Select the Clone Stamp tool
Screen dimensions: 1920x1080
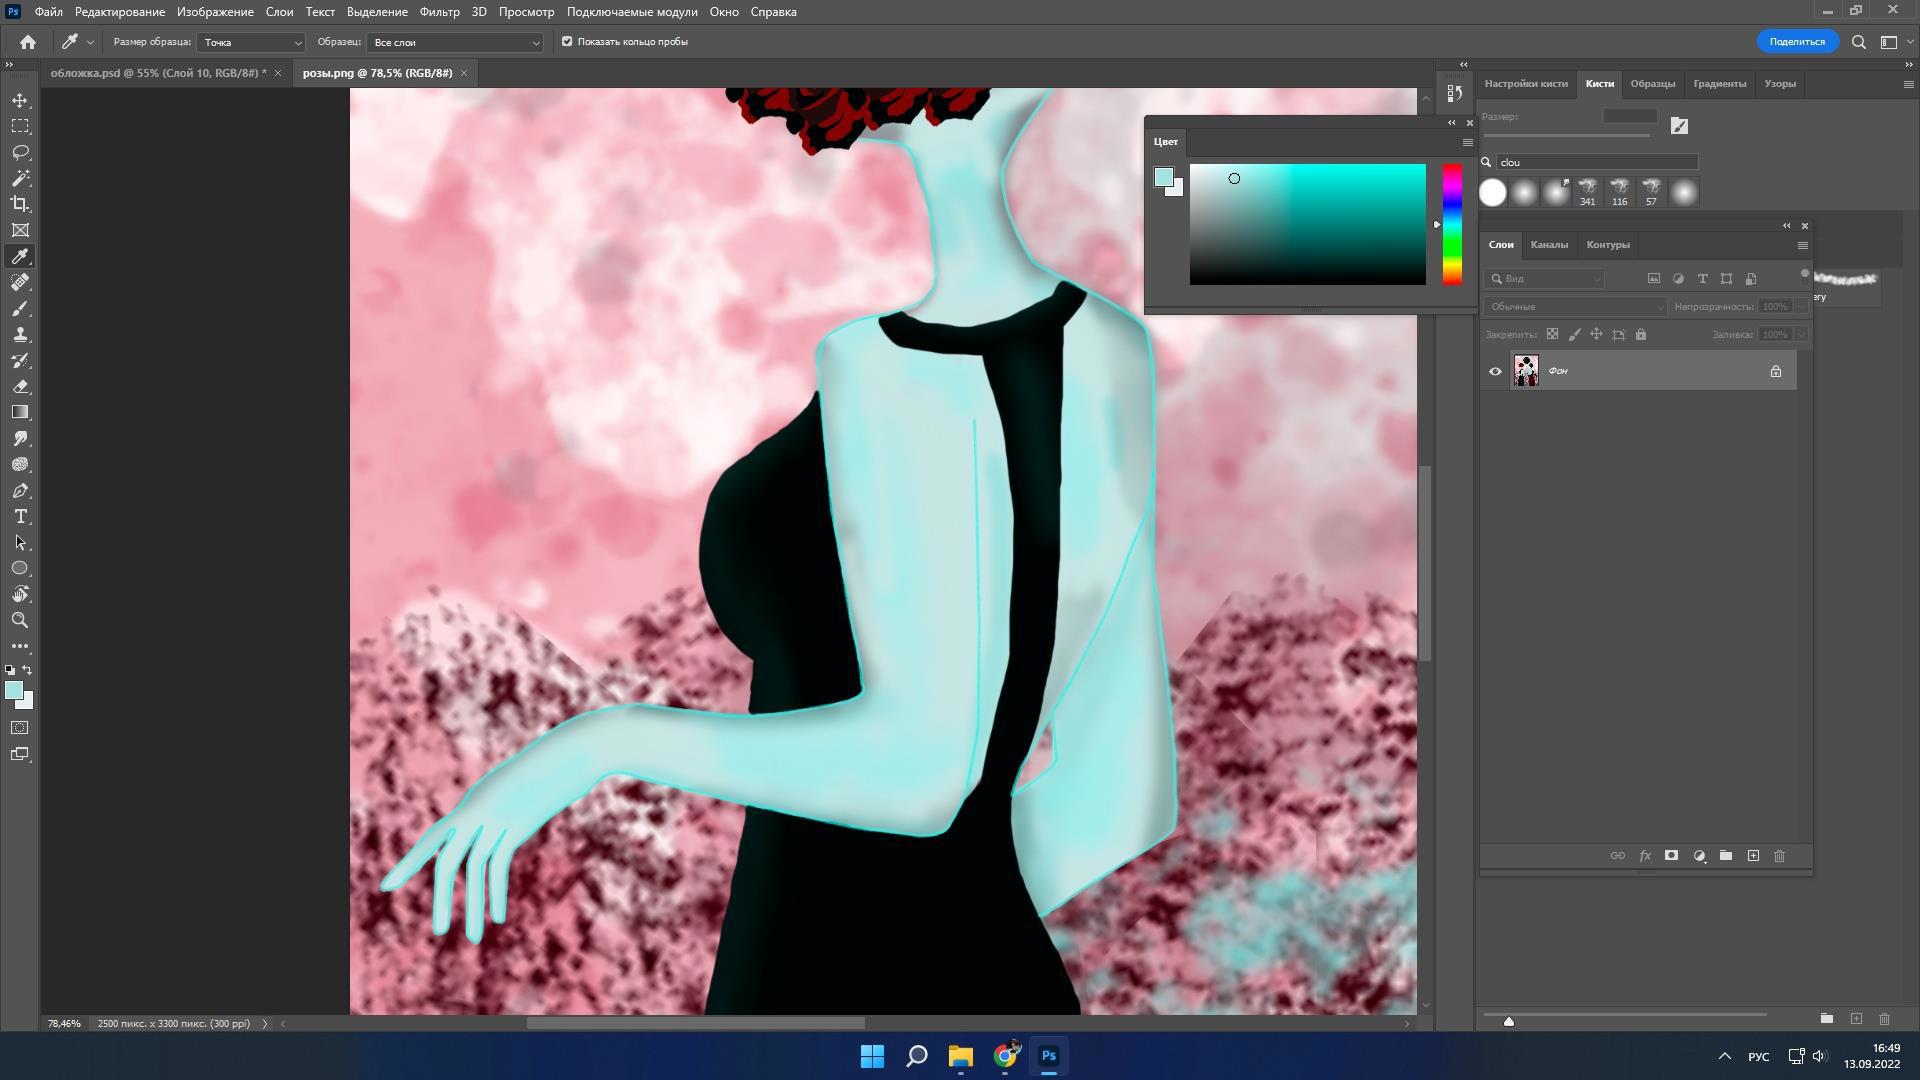tap(20, 335)
